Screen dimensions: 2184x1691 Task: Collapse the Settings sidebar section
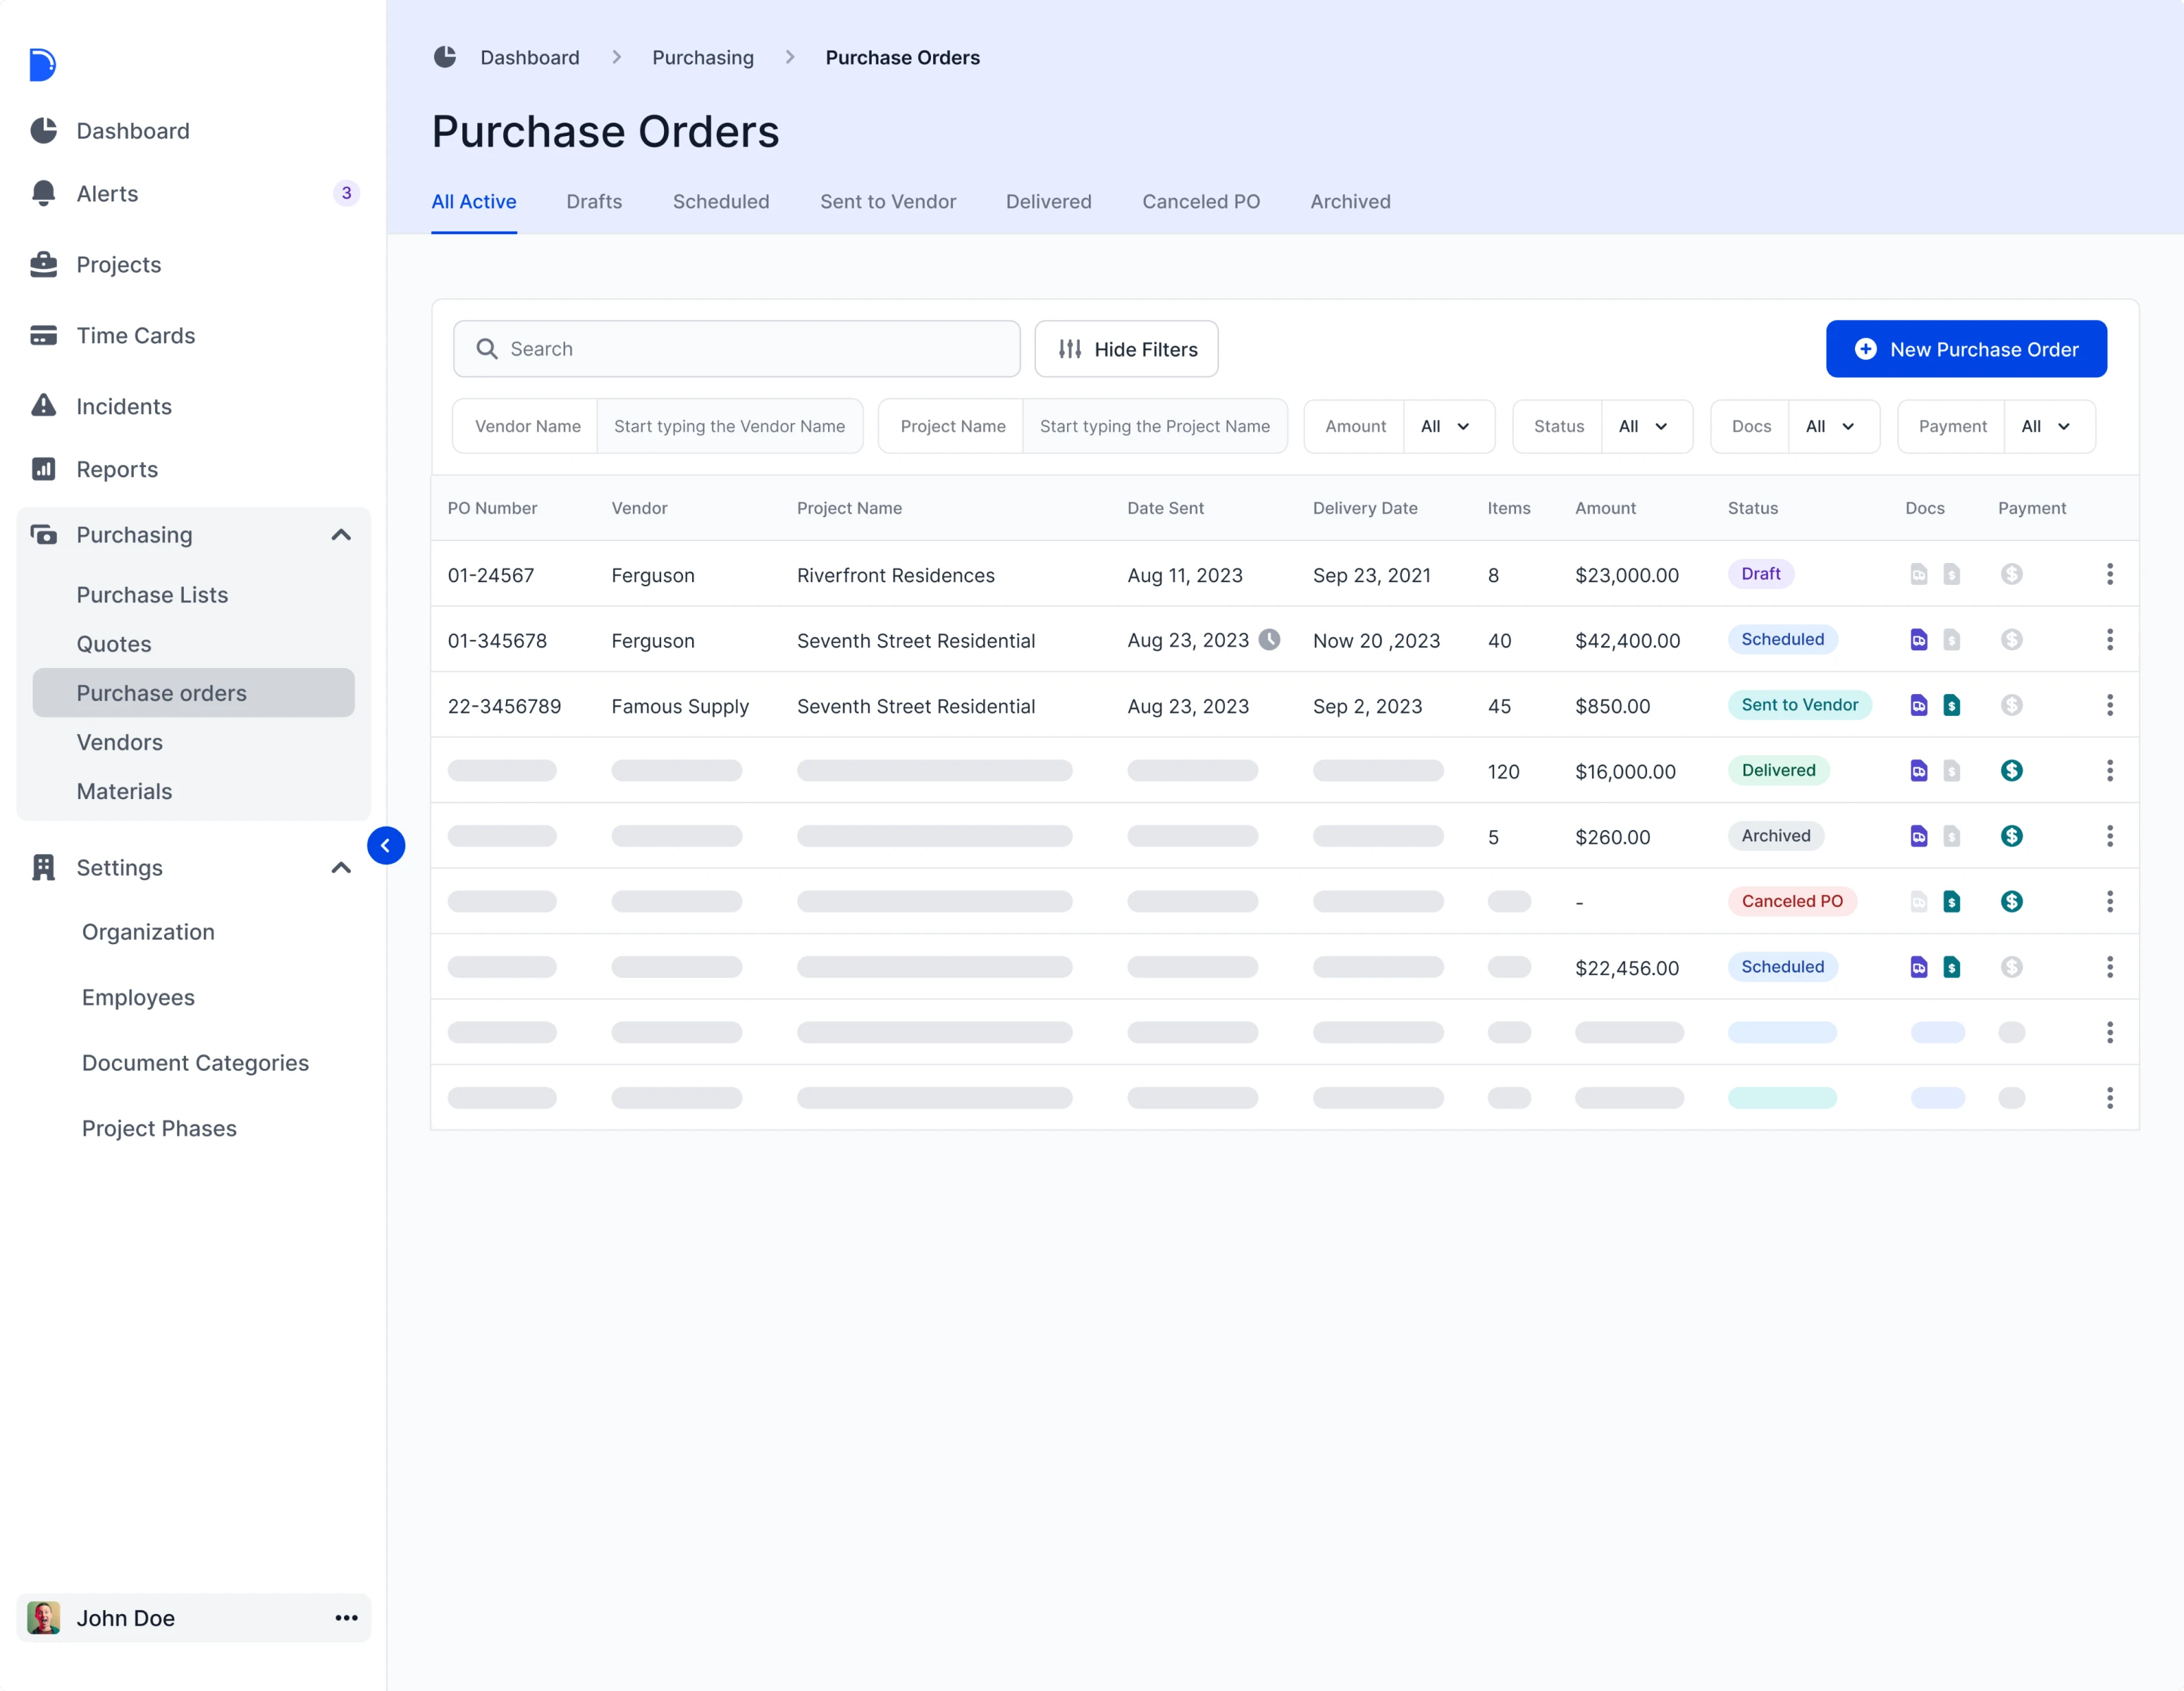pos(341,868)
